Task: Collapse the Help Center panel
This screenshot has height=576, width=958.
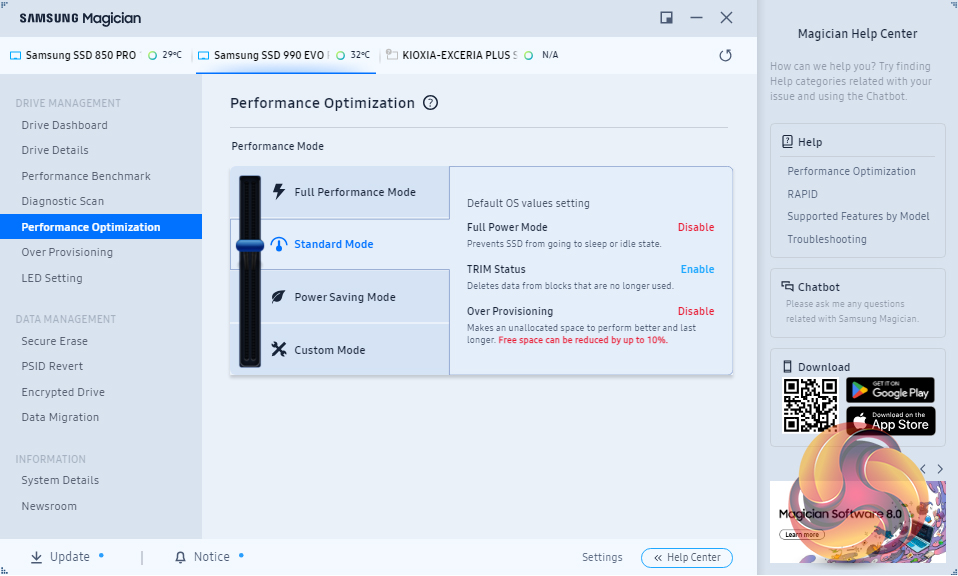Action: [x=687, y=557]
